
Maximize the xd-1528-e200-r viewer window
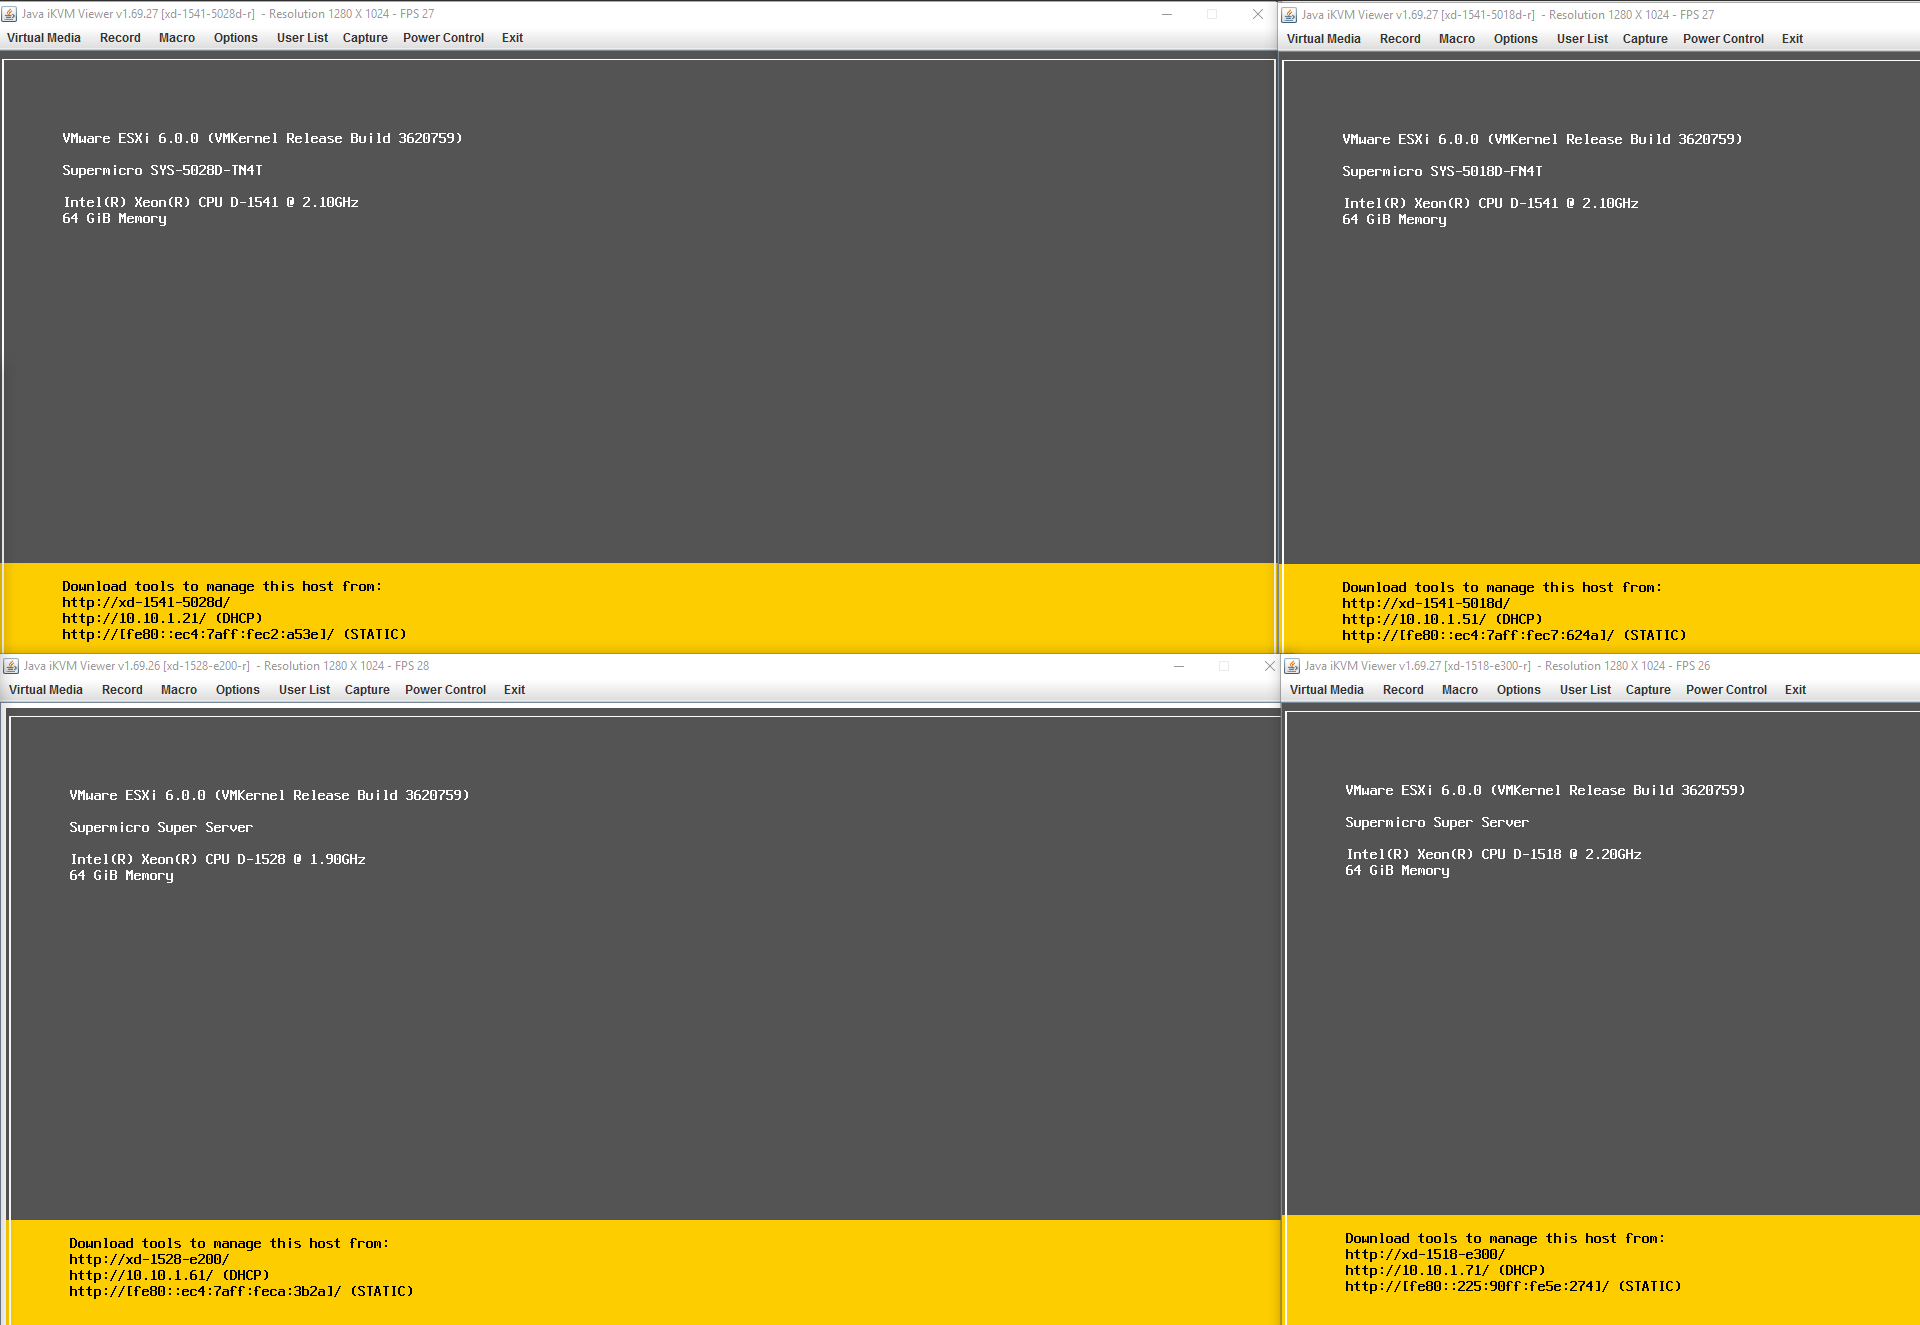click(x=1224, y=666)
